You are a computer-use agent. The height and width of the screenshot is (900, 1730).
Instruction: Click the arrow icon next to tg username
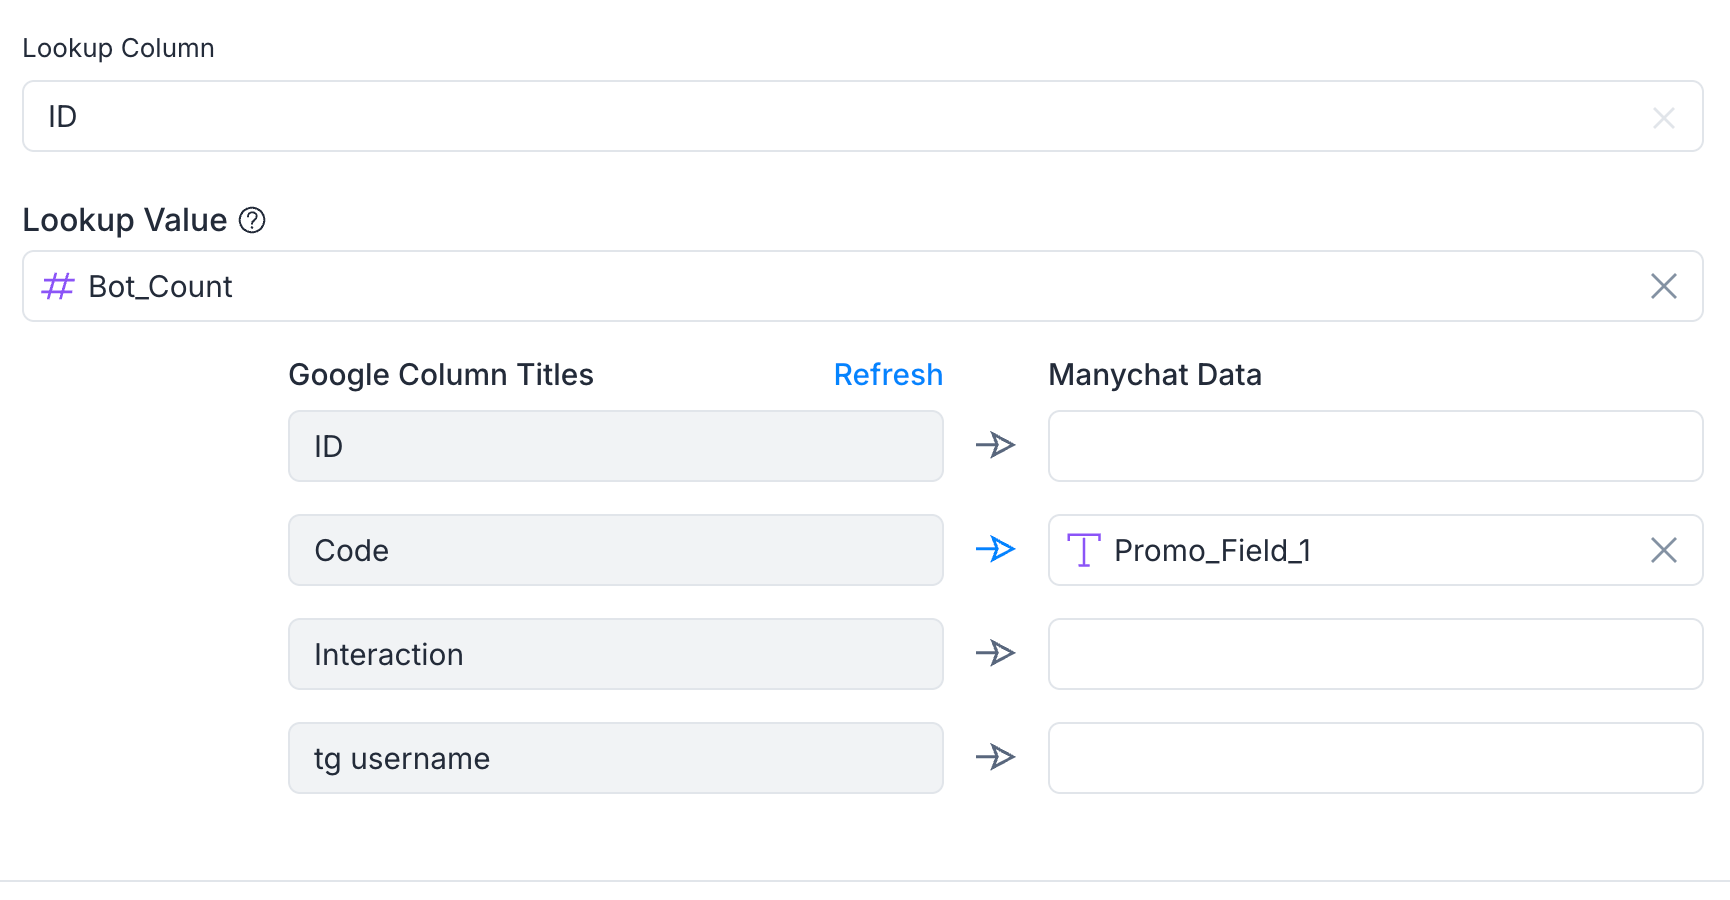click(996, 757)
